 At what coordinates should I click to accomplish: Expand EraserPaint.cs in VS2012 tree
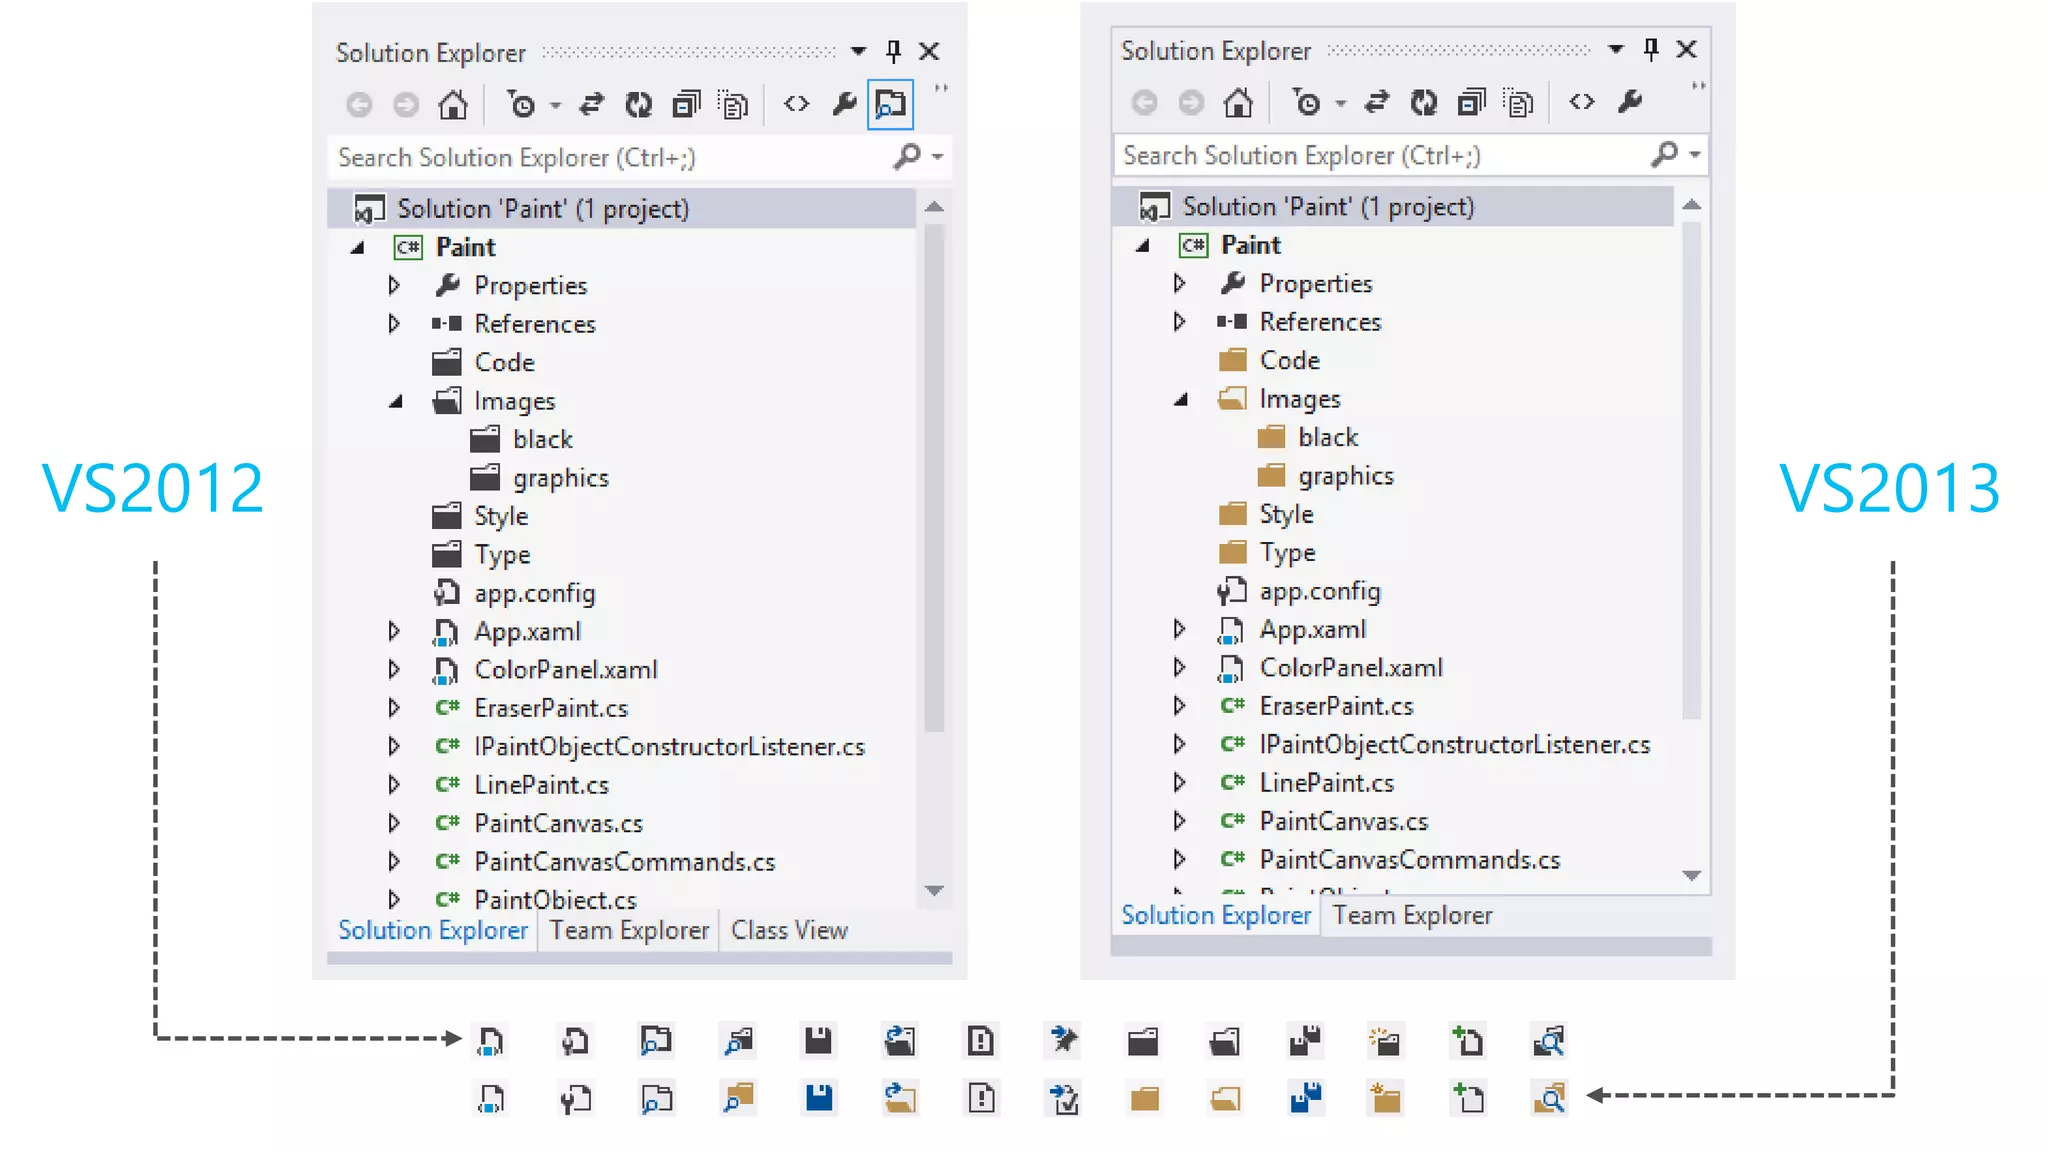point(394,708)
